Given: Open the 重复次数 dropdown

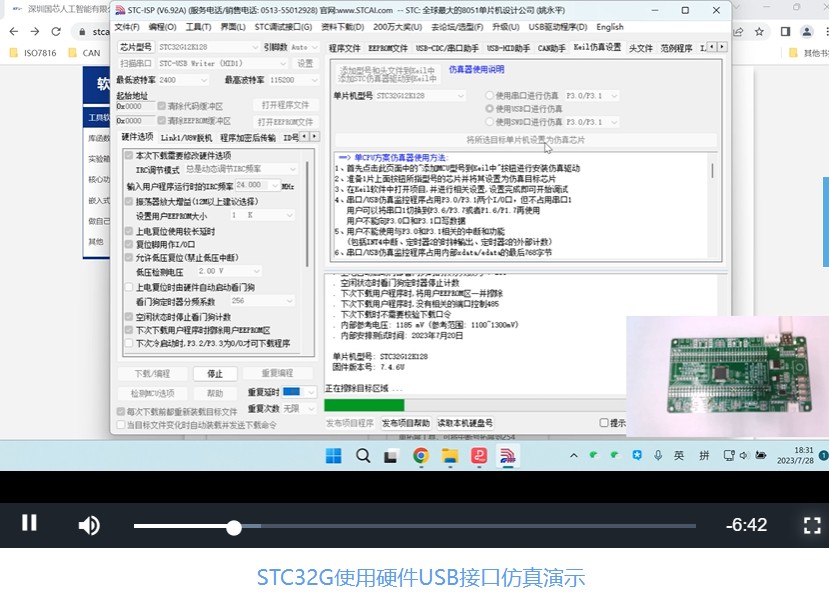Looking at the screenshot, I should coord(299,409).
